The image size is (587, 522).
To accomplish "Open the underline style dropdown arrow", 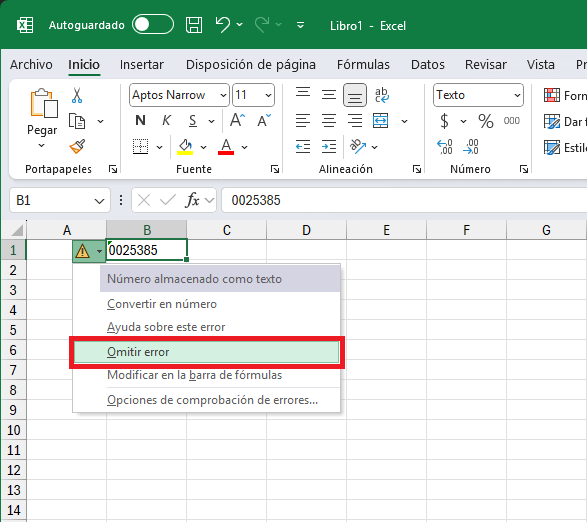I will tap(212, 121).
